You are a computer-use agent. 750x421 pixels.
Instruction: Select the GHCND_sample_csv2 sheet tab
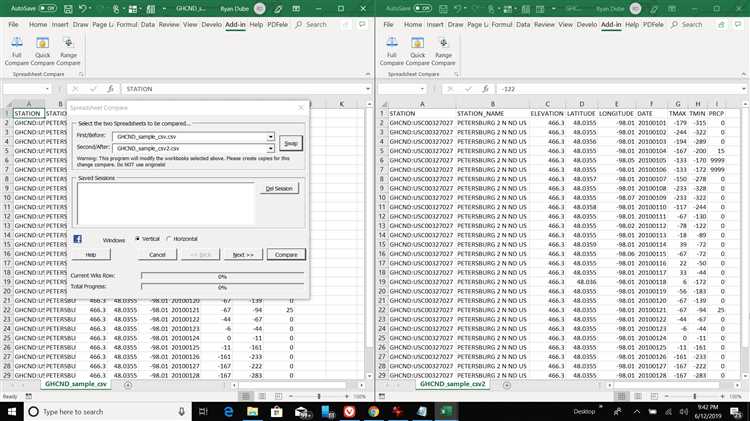452,384
